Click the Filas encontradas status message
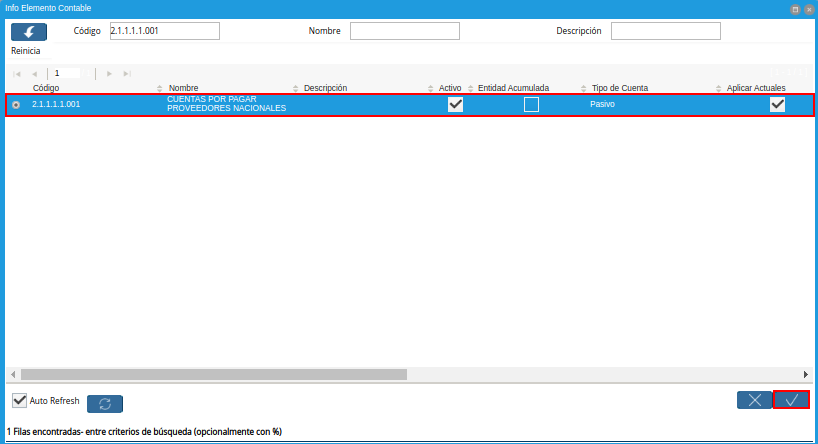This screenshot has width=818, height=444. pos(145,431)
